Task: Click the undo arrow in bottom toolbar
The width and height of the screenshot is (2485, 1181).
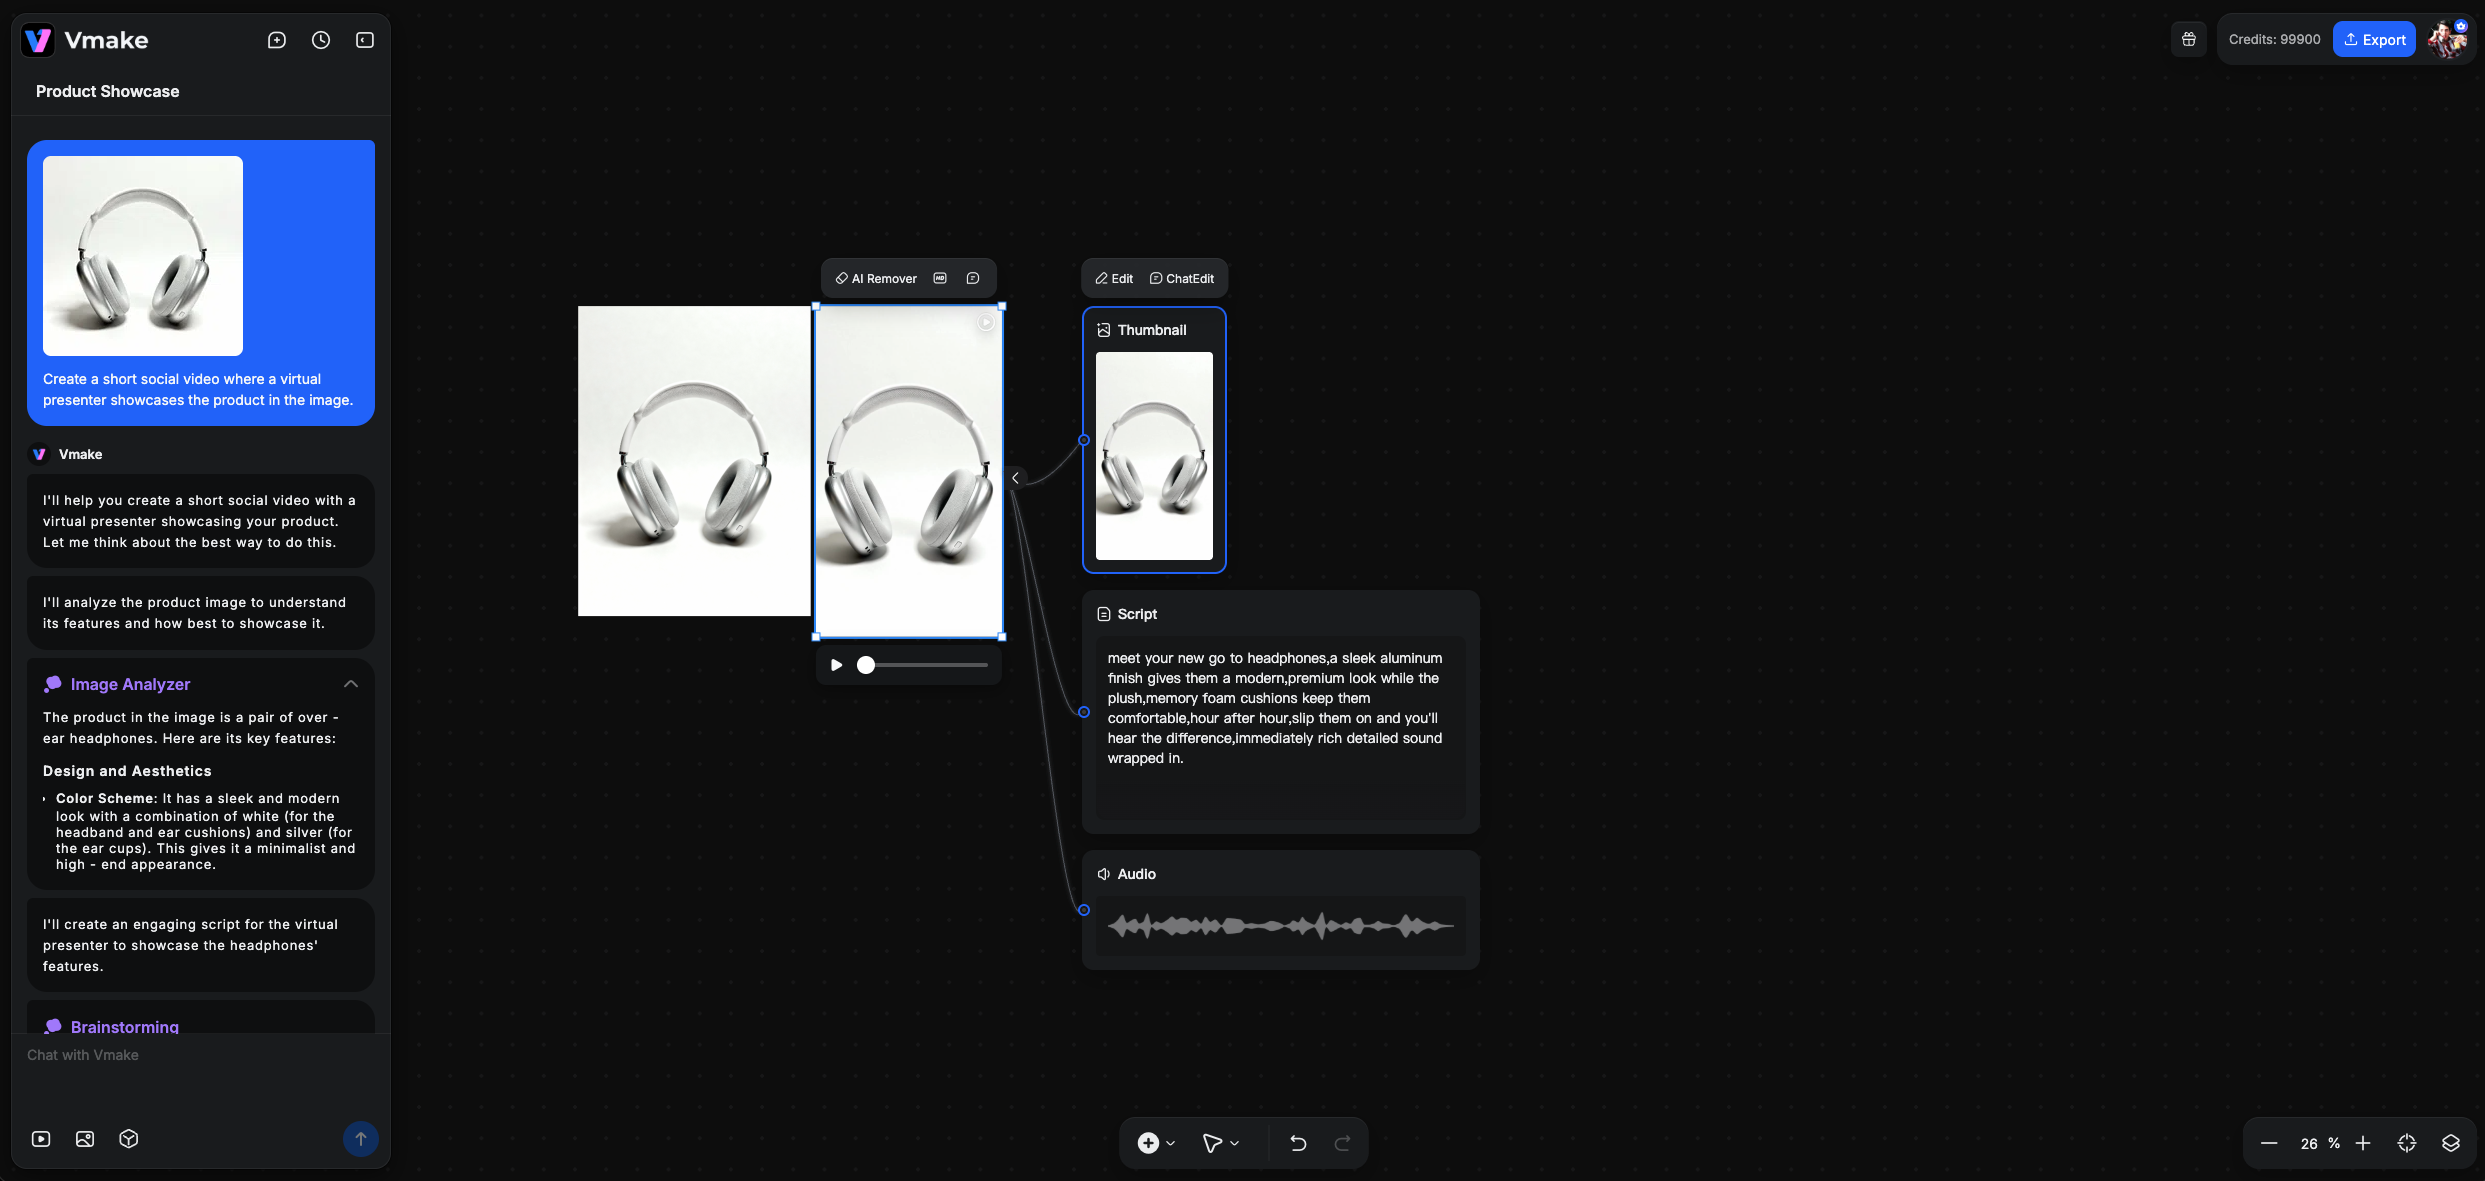Action: click(x=1298, y=1143)
